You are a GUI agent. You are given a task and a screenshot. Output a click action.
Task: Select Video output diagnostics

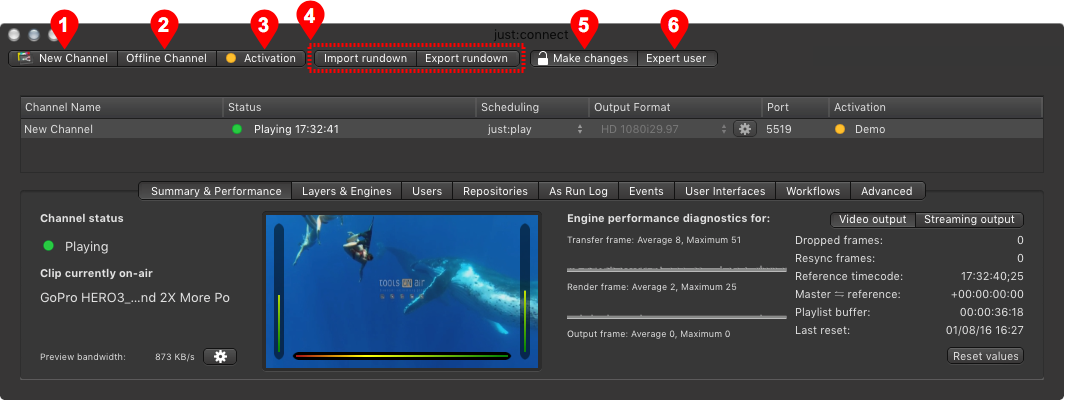click(872, 220)
